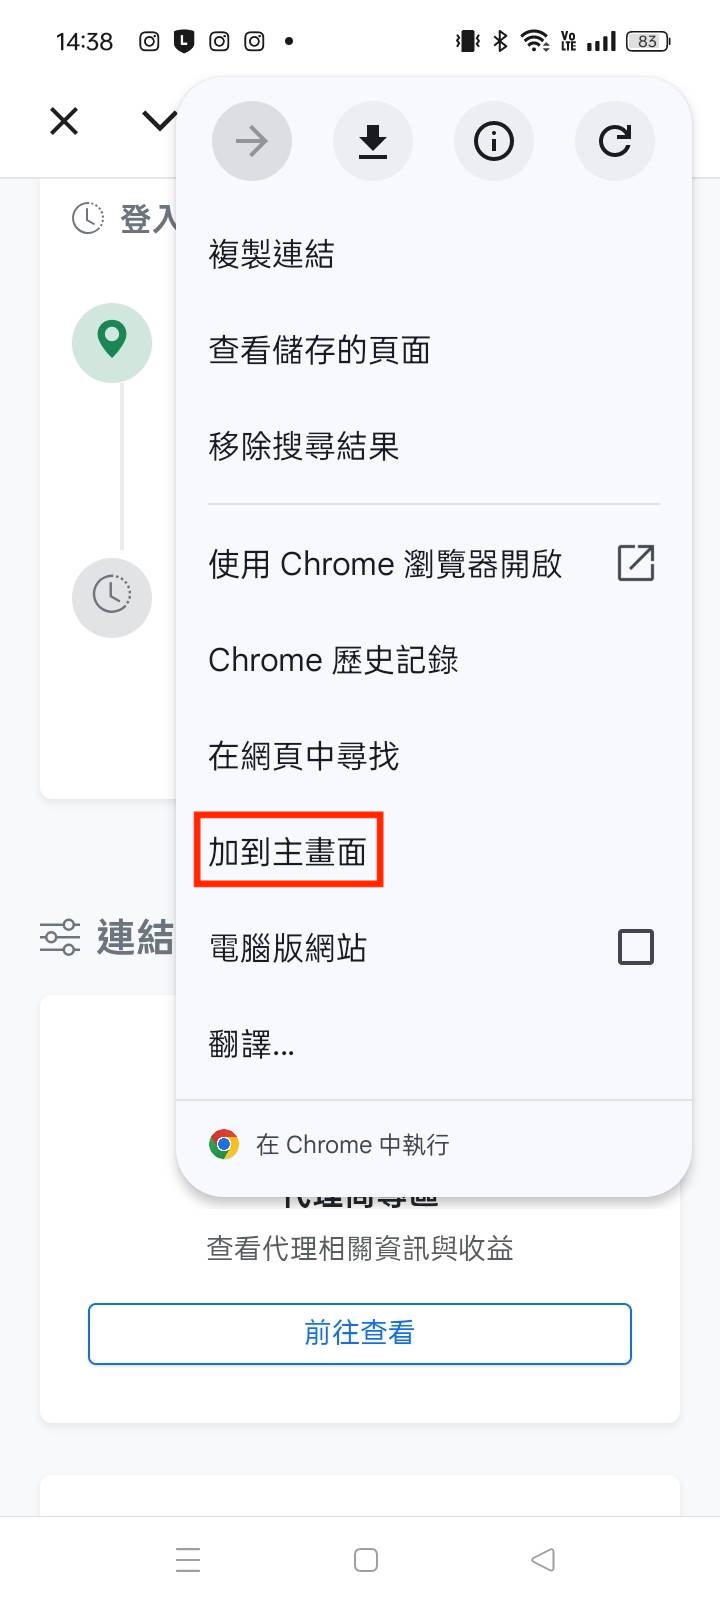Open the page info icon
Screen dimensions: 720x1604
click(494, 141)
